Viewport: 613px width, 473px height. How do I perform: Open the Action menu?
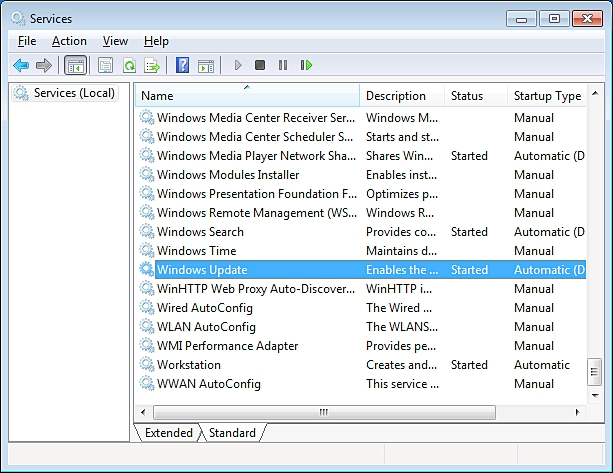coord(69,41)
